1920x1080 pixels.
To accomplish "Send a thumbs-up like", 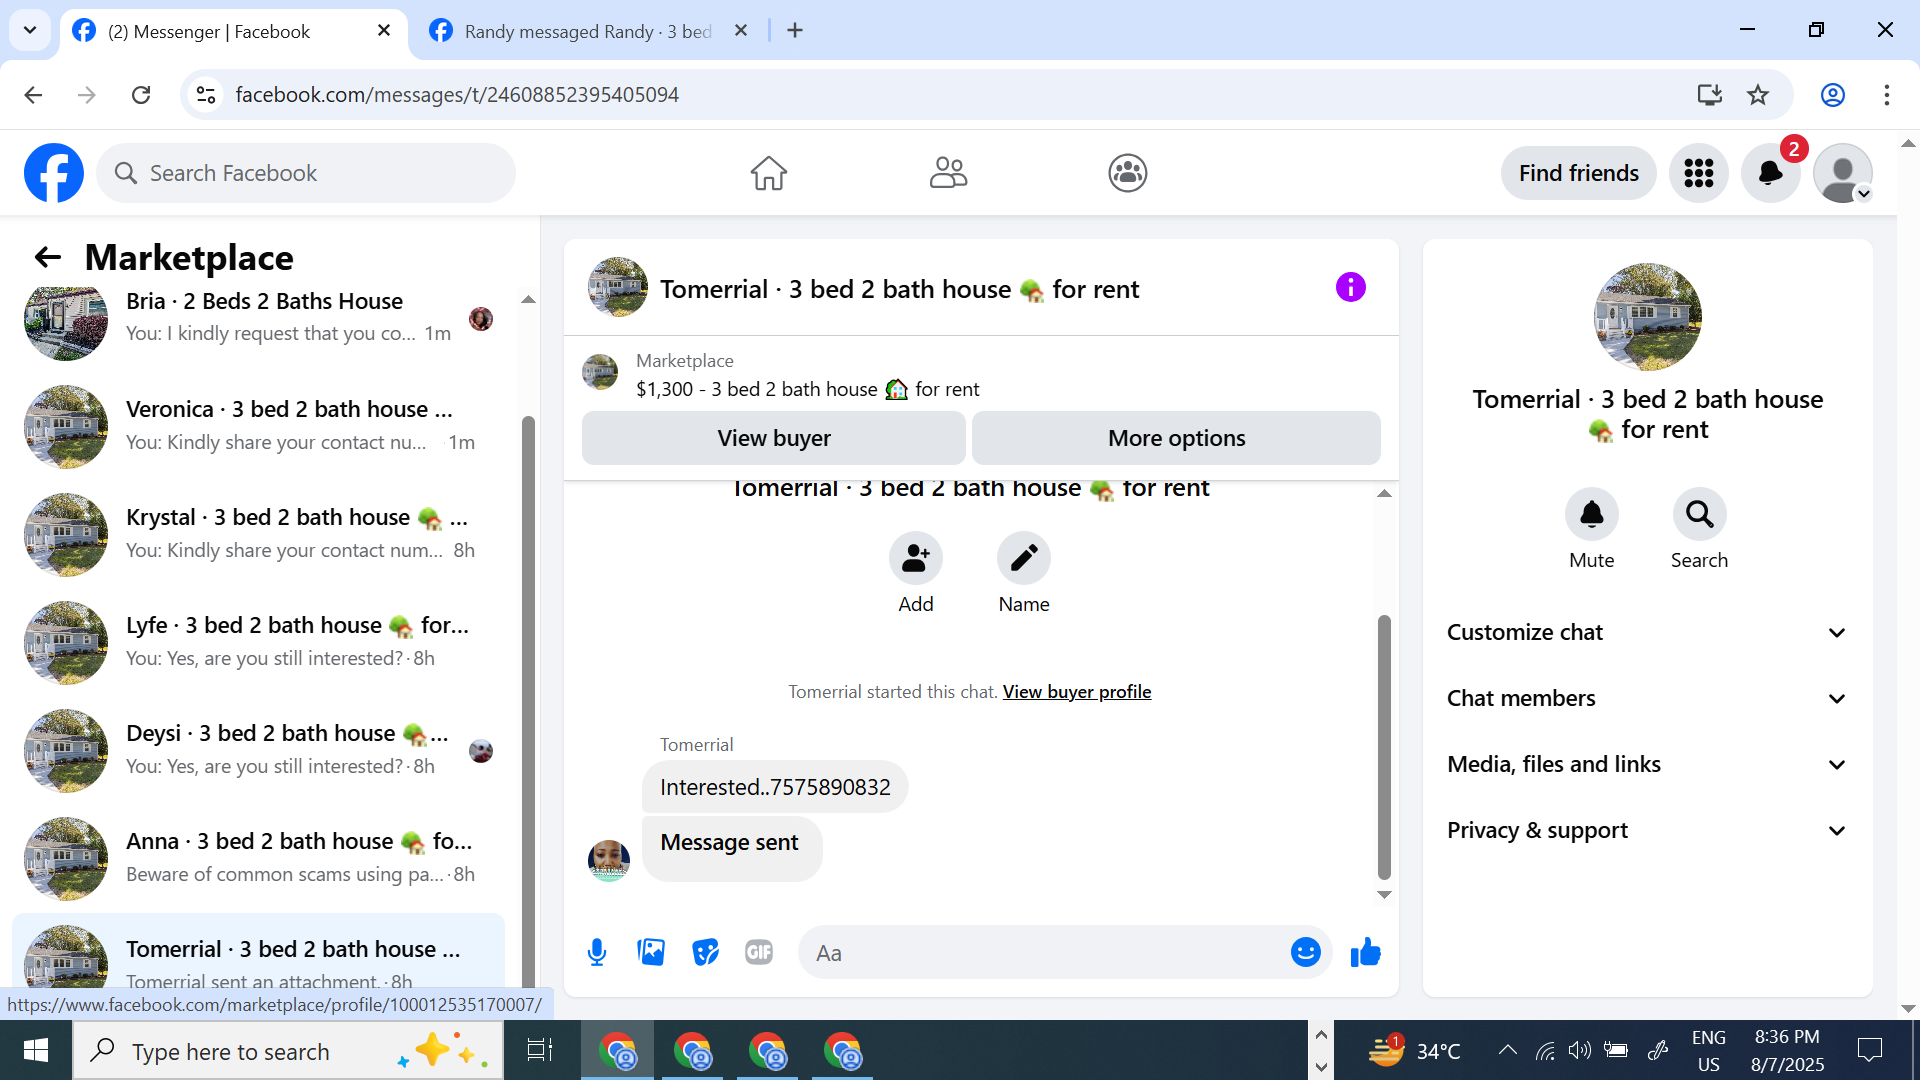I will coord(1366,953).
